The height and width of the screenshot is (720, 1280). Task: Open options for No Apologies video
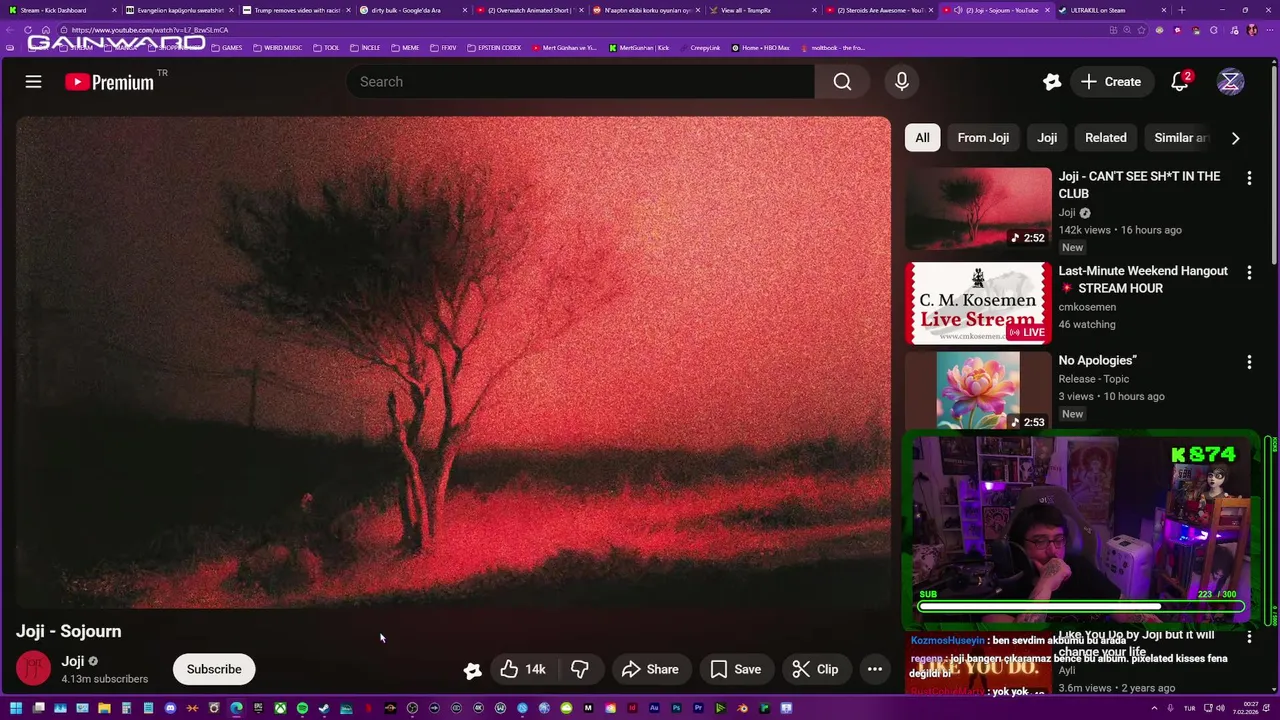(x=1249, y=362)
